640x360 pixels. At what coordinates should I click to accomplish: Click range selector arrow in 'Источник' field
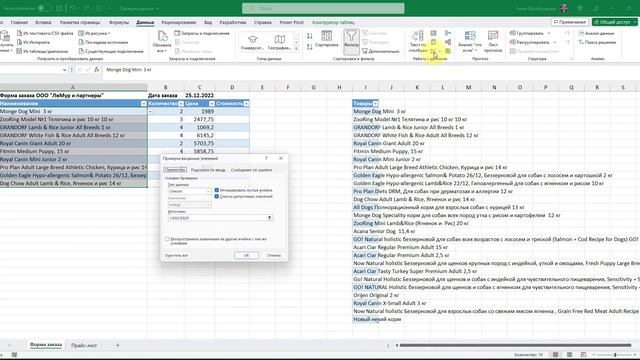coord(269,218)
